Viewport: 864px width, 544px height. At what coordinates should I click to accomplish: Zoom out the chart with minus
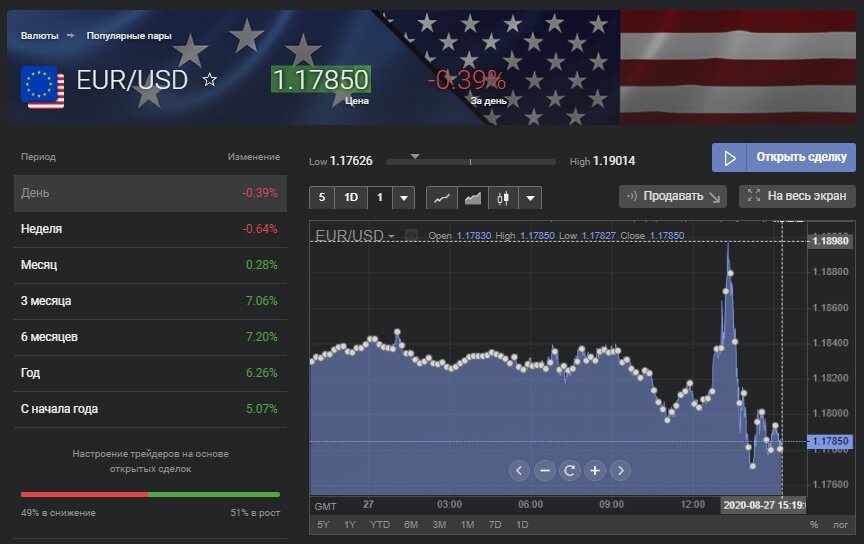pos(544,470)
